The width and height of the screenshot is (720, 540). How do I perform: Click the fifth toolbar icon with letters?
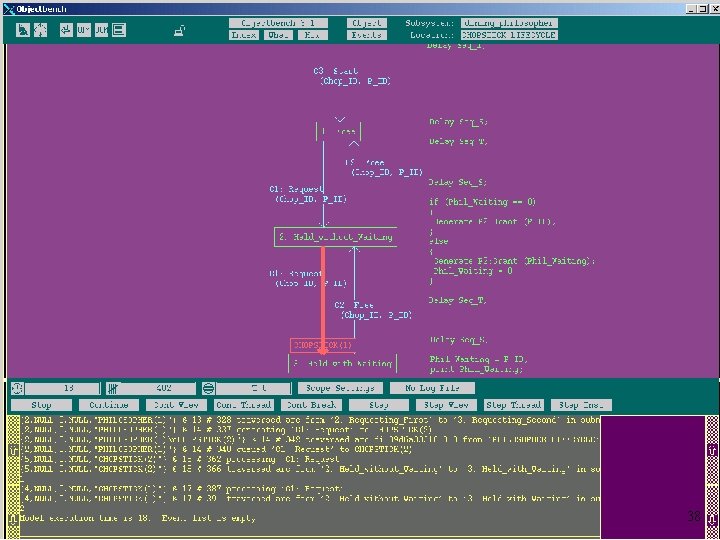click(x=101, y=30)
